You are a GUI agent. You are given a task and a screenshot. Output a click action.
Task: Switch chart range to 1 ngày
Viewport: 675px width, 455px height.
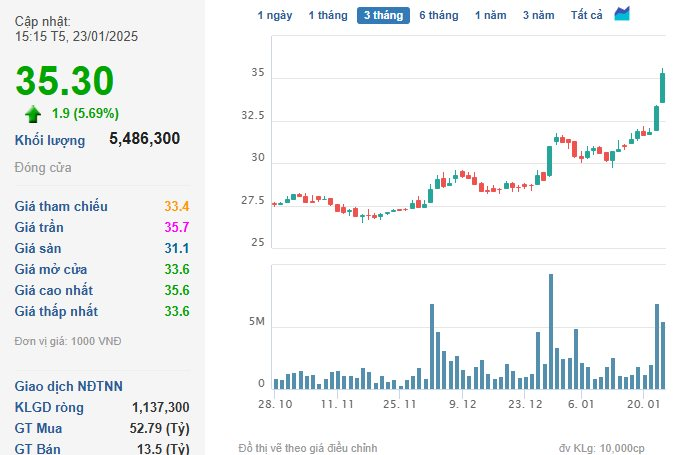[275, 15]
